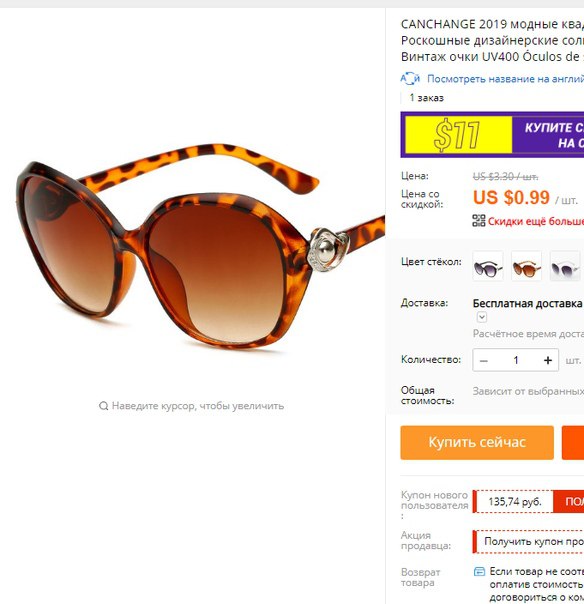
Task: Click the magnifier icon below the product photo
Action: click(x=103, y=406)
